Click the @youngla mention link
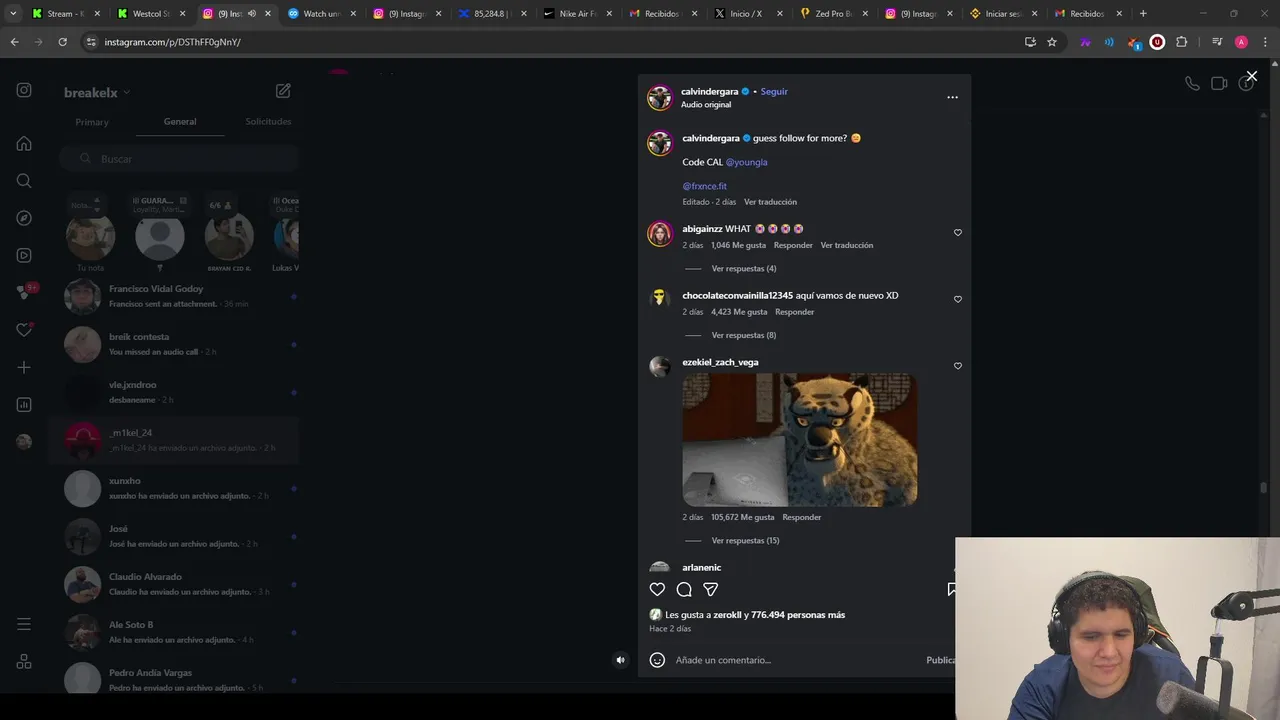Screen dimensions: 1280x720 pyautogui.click(x=746, y=162)
